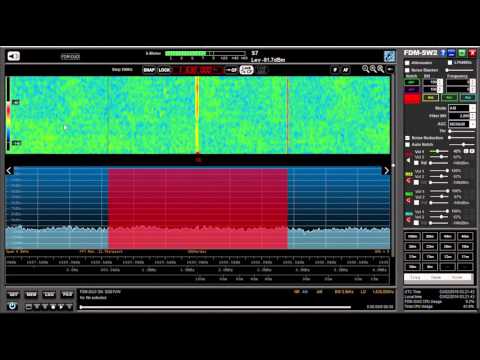The width and height of the screenshot is (480, 360).
Task: Toggle the checkbox right of Attenuator
Action: coord(450,63)
